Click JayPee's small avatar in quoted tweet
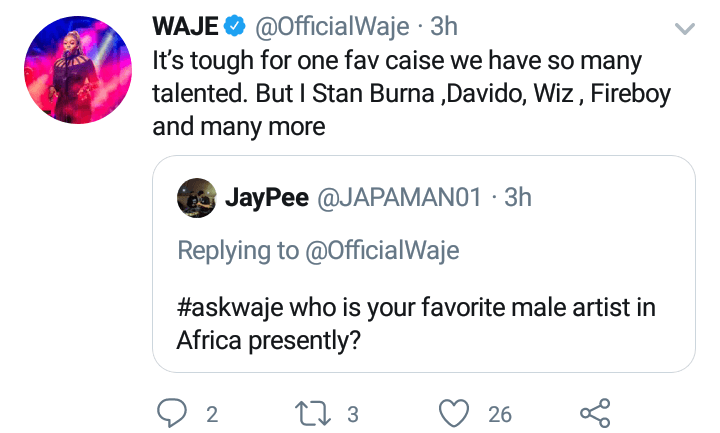 [x=197, y=198]
